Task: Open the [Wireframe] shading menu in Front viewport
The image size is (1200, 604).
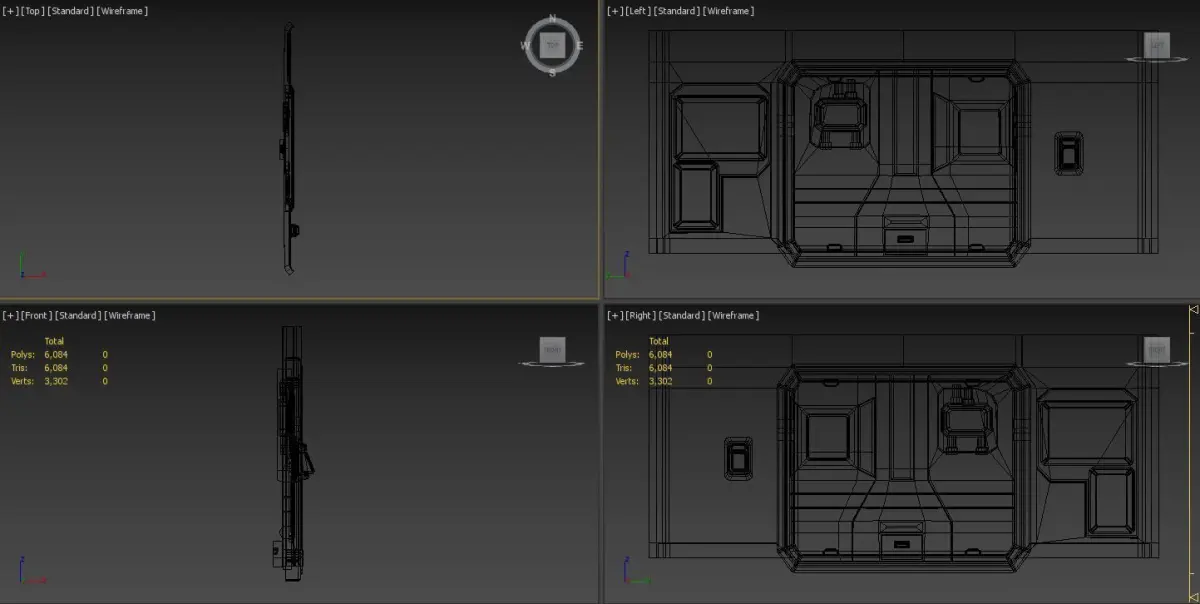Action: (x=130, y=315)
